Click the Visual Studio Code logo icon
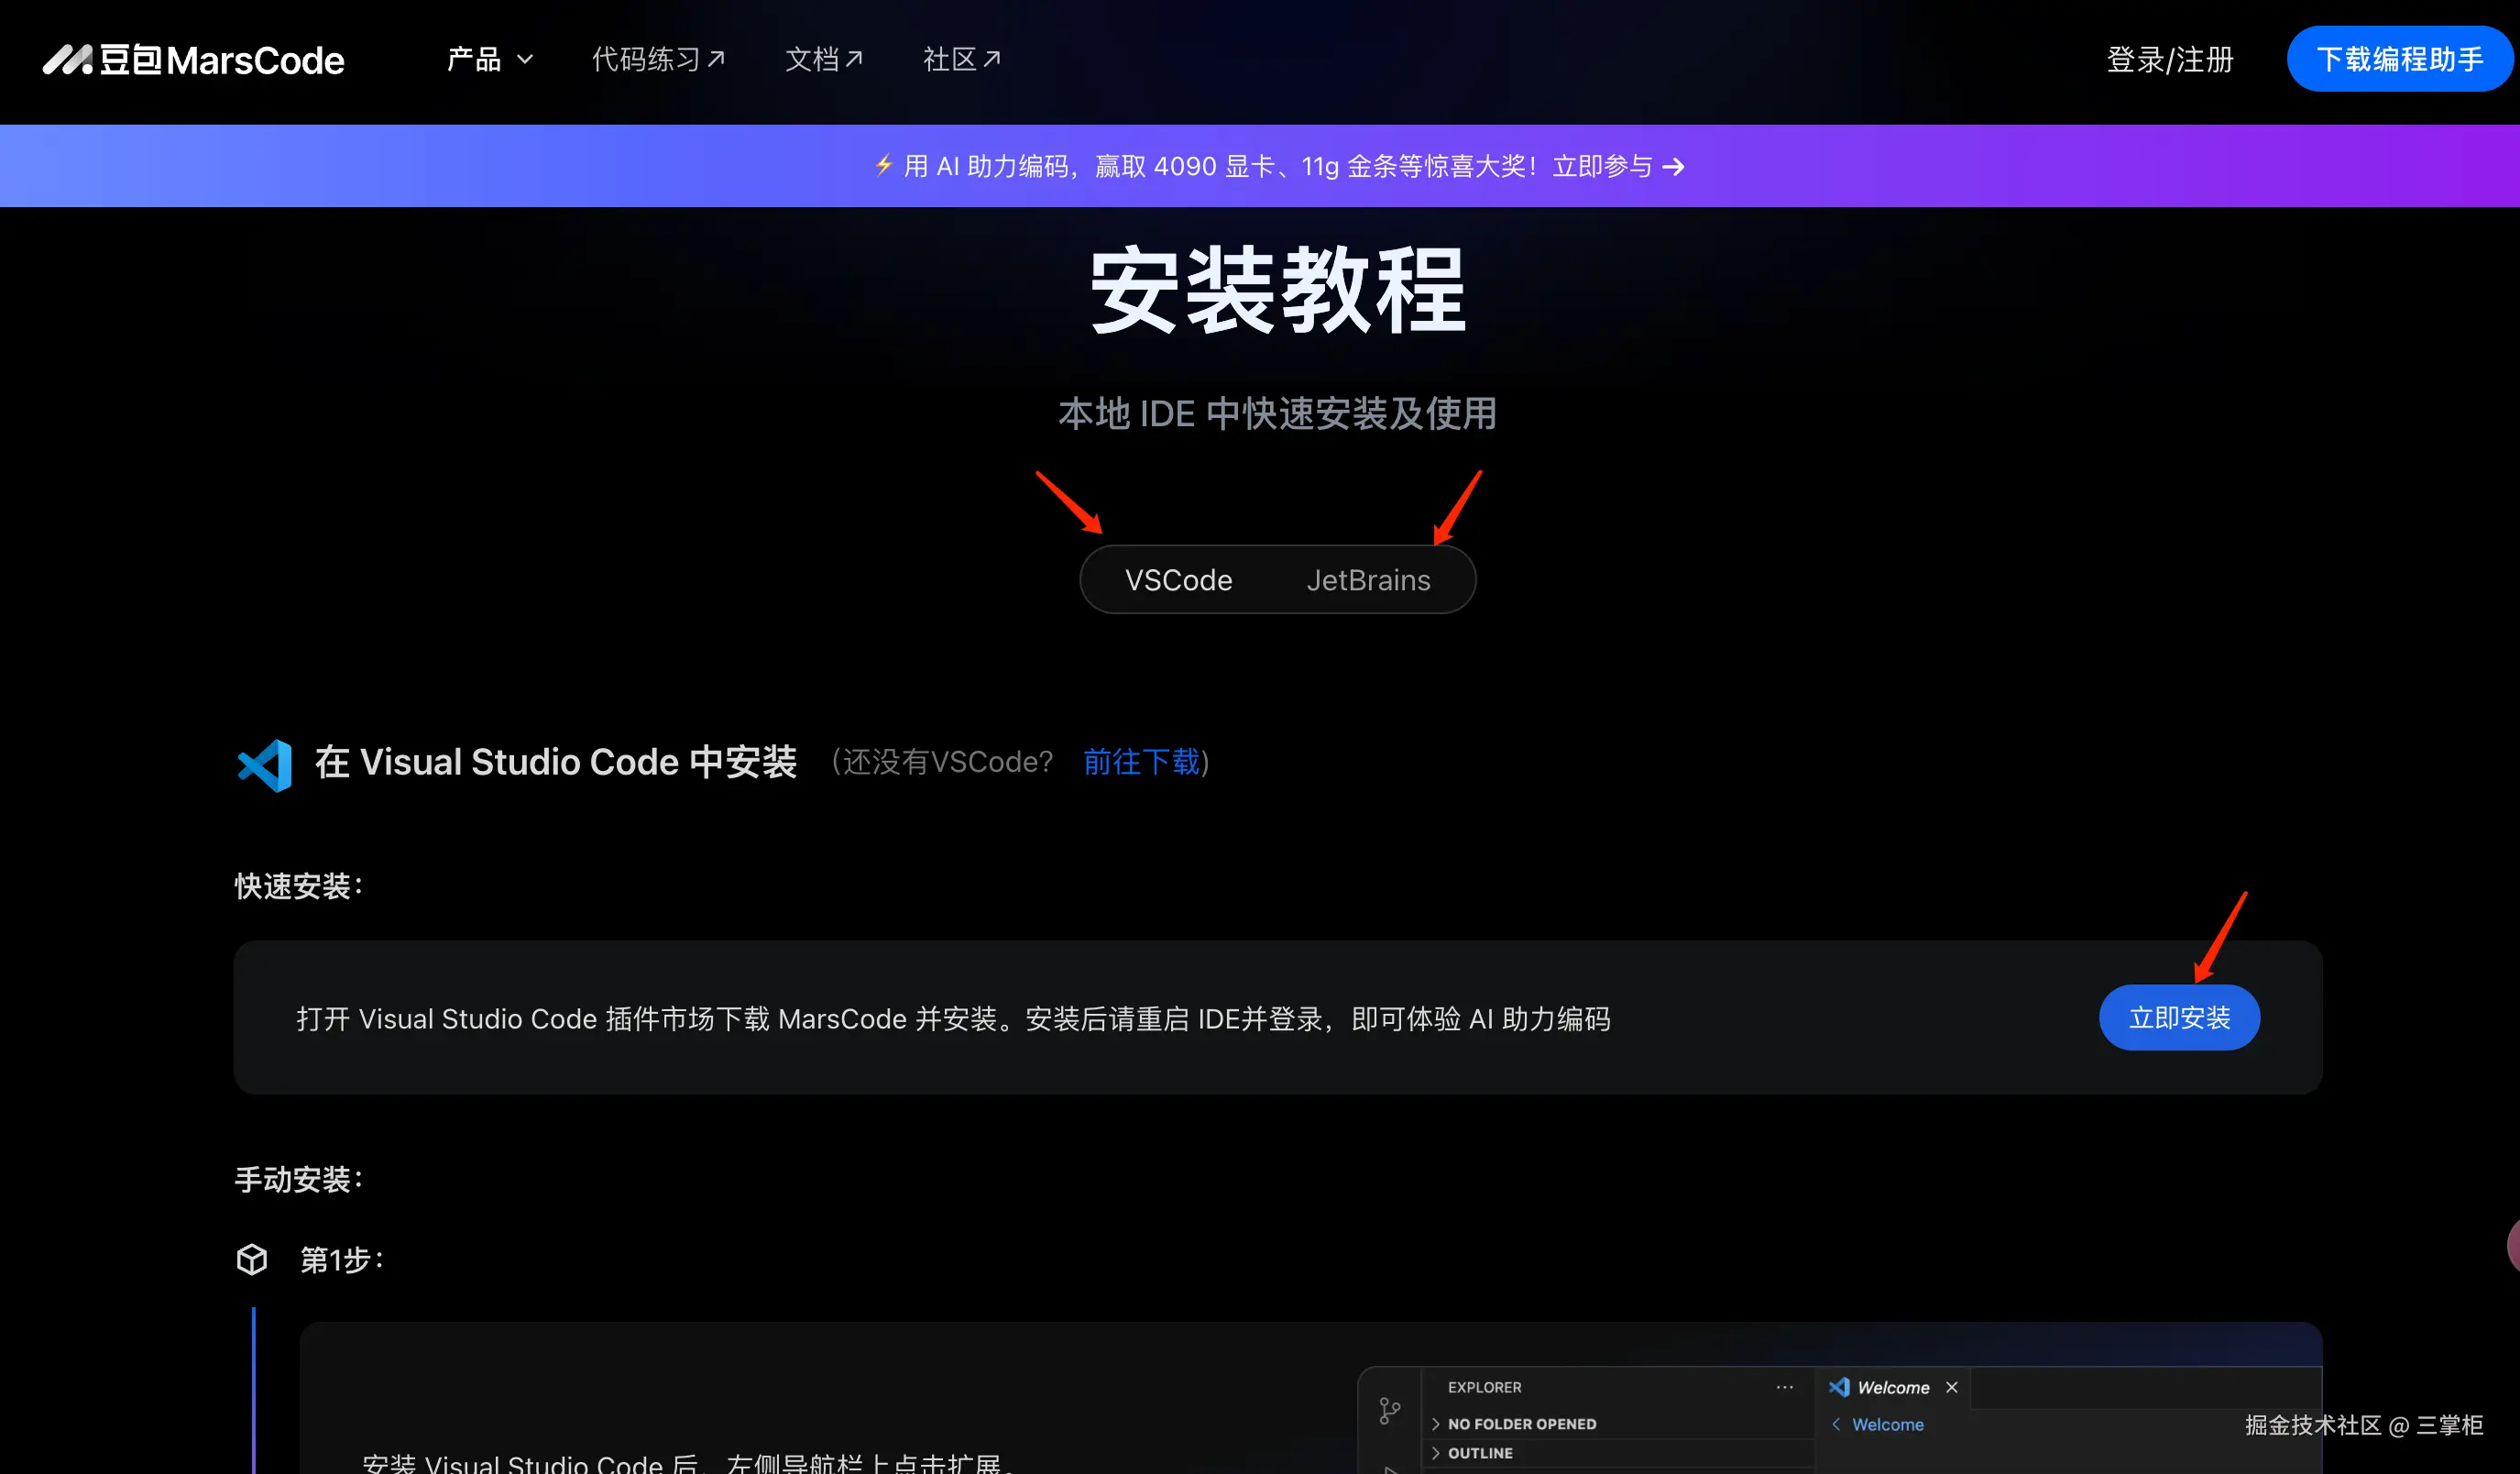Viewport: 2520px width, 1474px height. (264, 765)
